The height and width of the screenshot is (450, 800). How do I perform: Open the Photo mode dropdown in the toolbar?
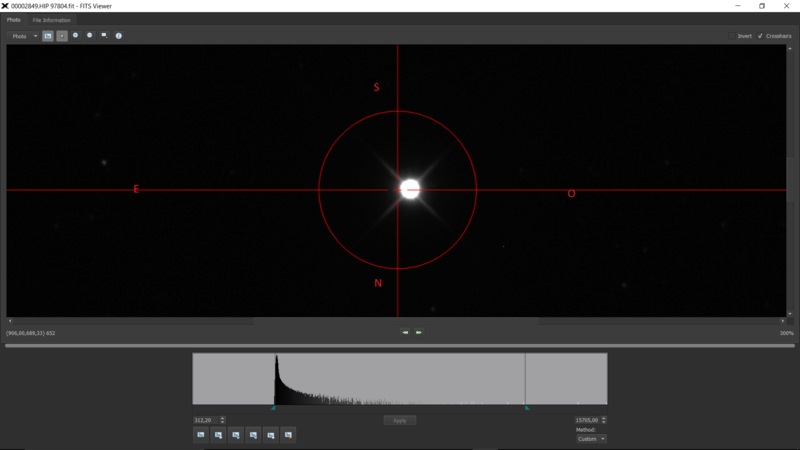23,36
